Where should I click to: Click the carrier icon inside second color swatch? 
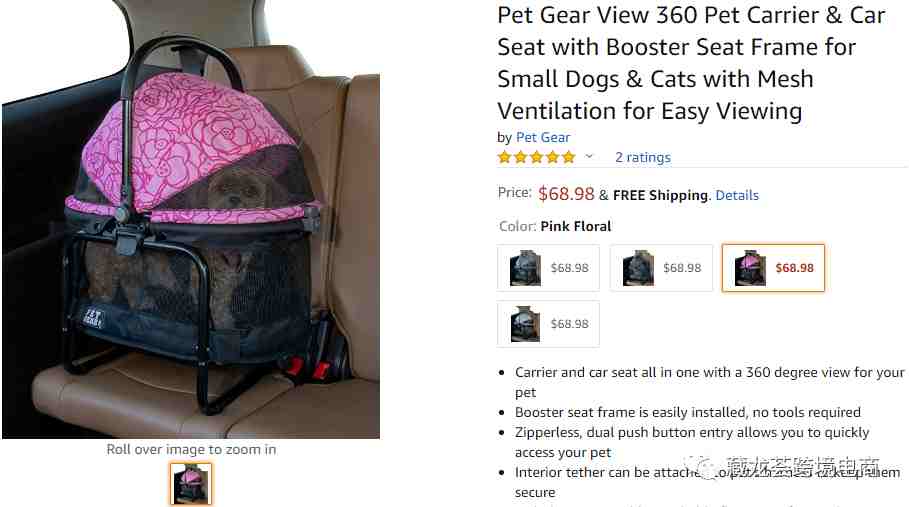(638, 268)
